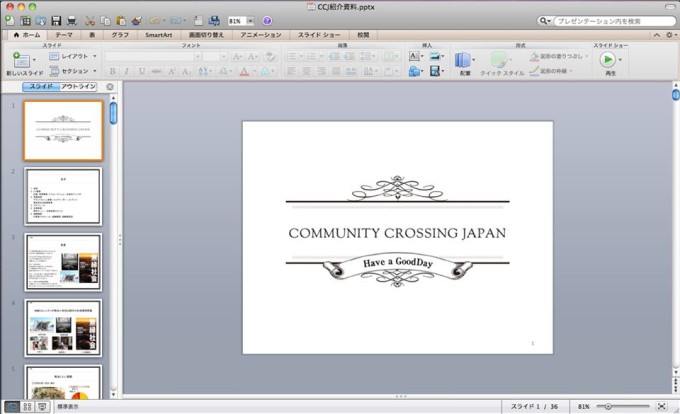Toggle strikethrough formatting
Viewport: 680px width, 414px height.
(x=157, y=71)
